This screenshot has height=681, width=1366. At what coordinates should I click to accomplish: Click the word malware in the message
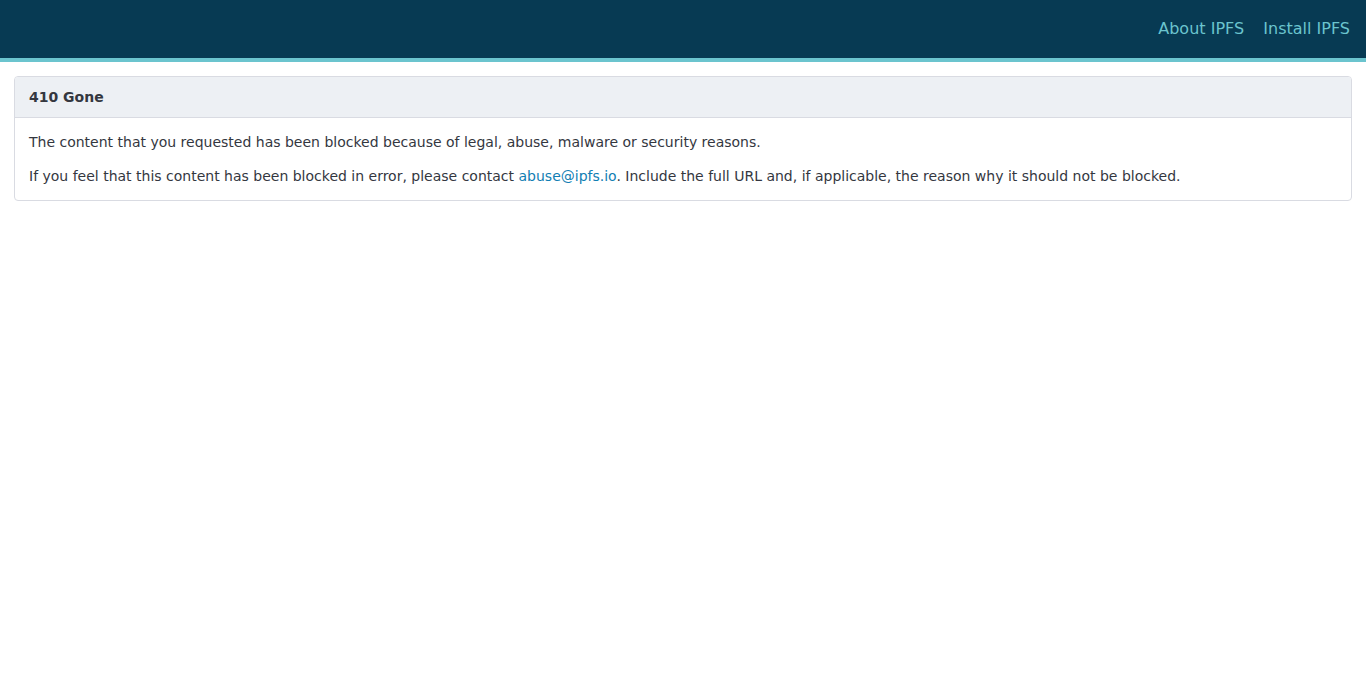click(588, 142)
